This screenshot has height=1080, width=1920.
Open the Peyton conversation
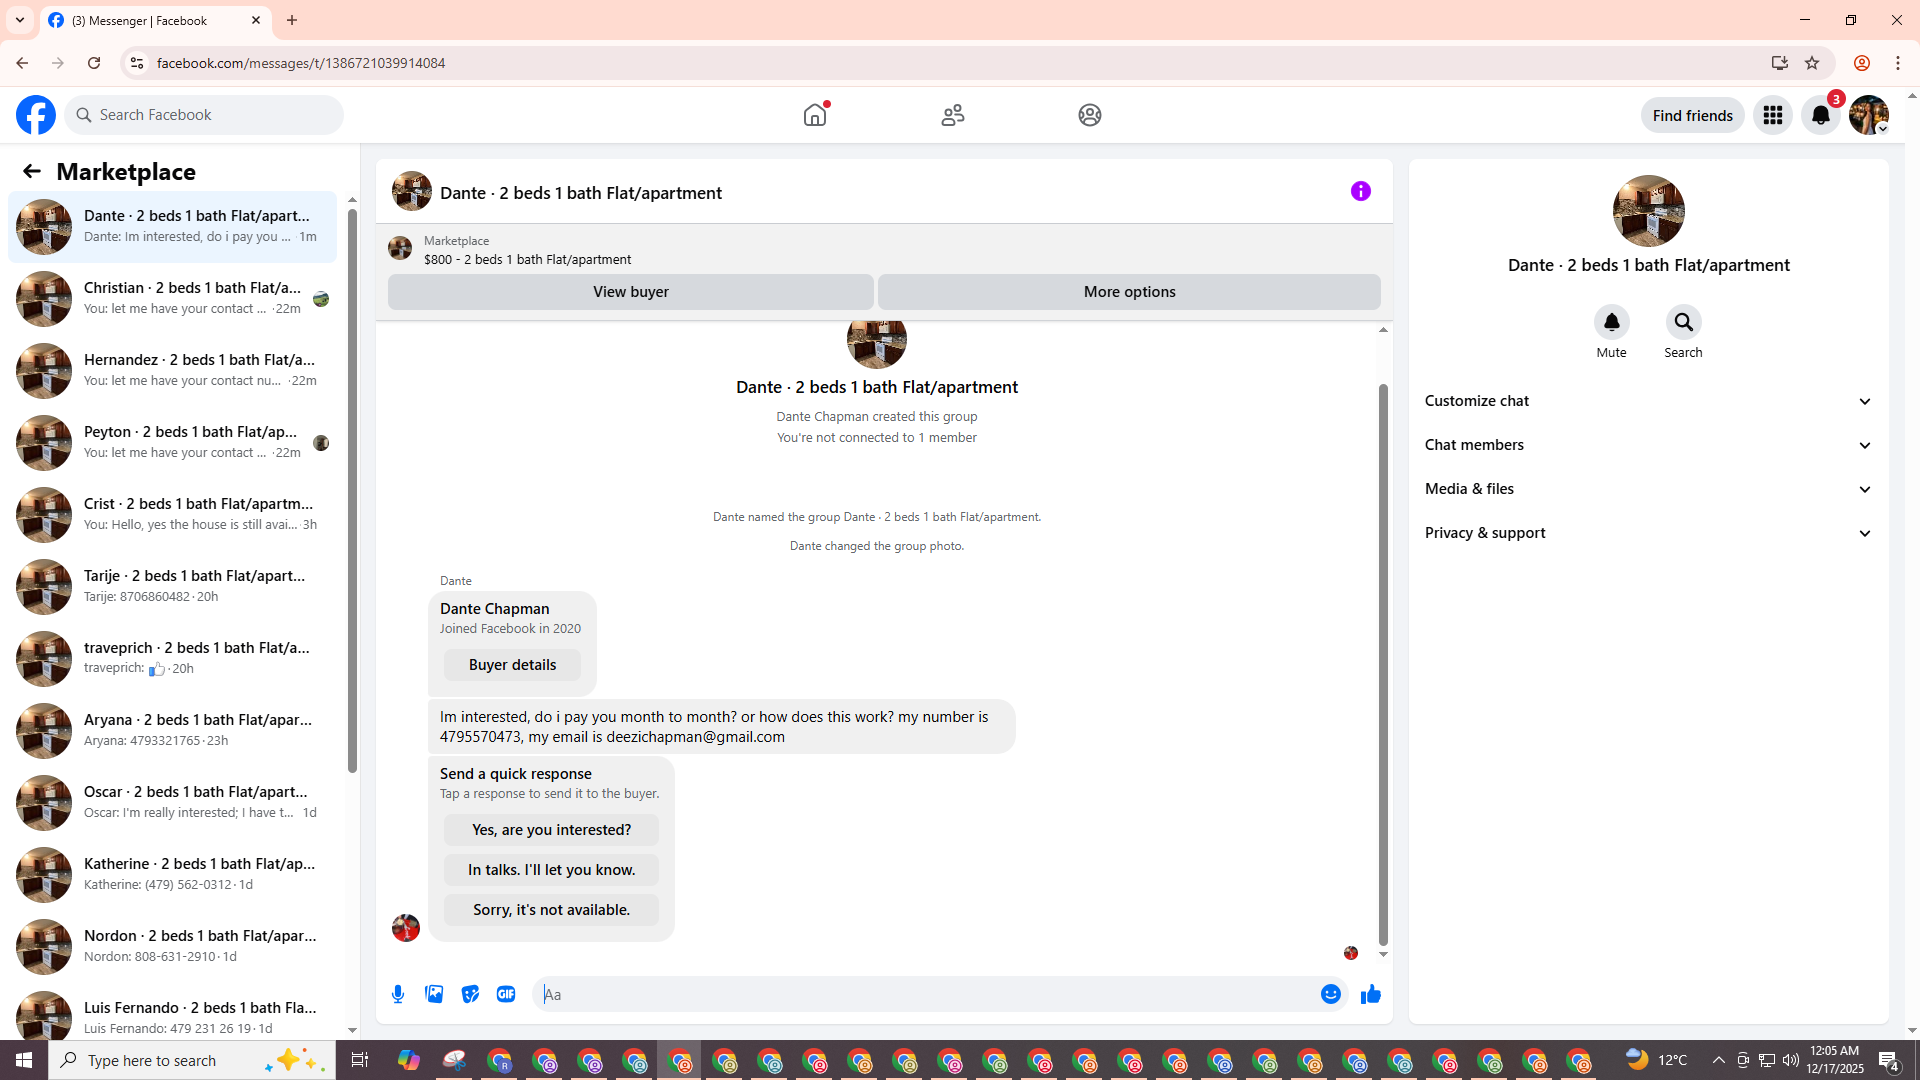pos(173,443)
